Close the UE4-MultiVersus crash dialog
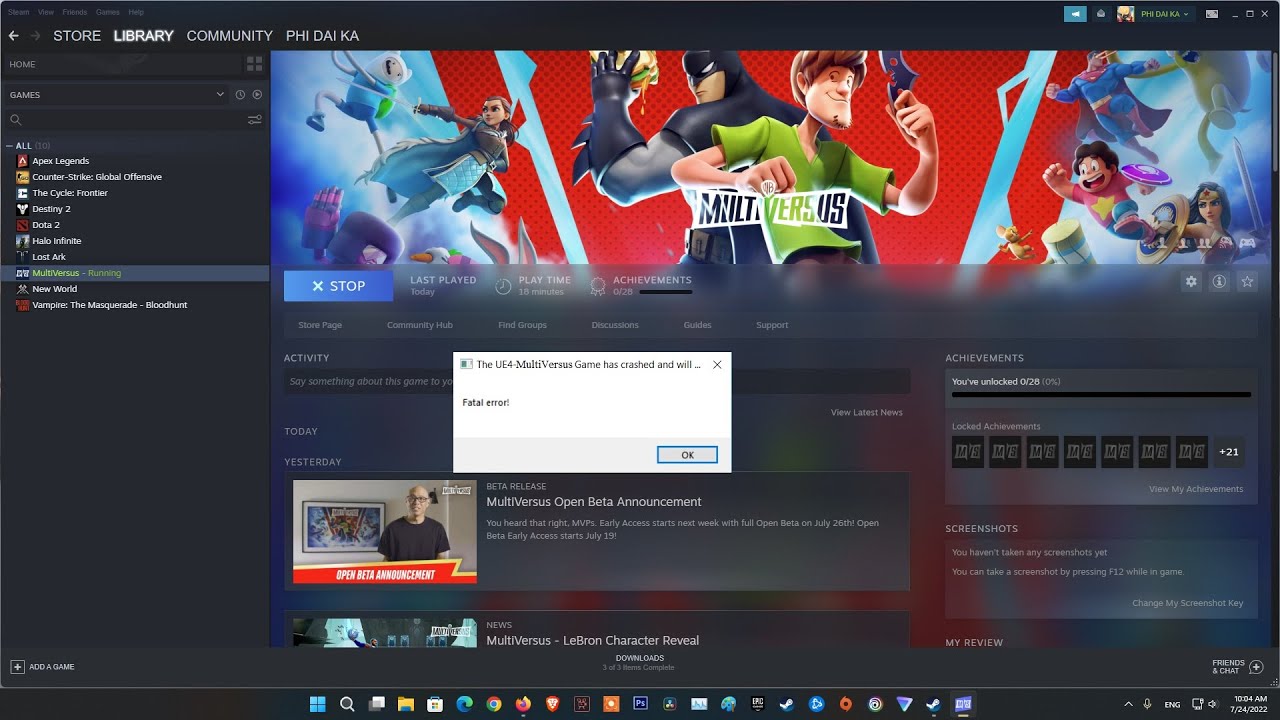 pos(717,365)
